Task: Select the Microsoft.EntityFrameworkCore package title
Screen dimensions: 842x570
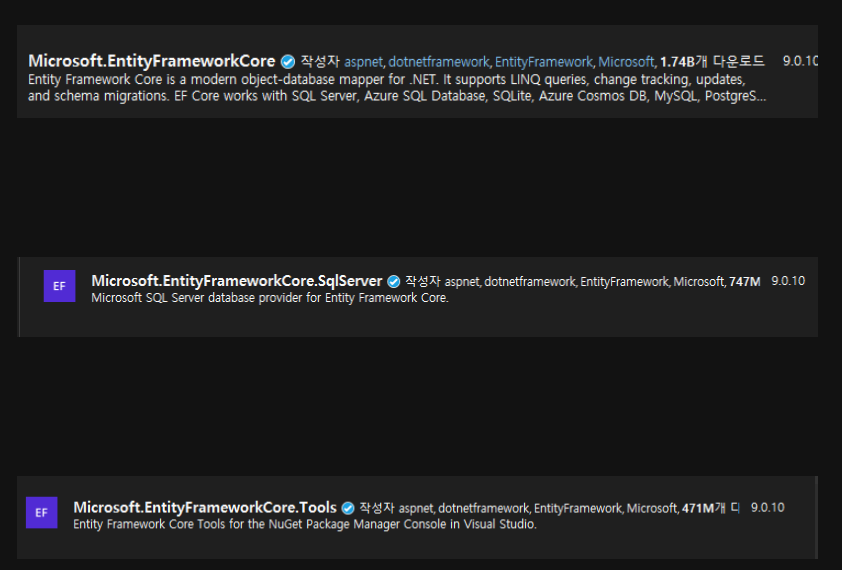Action: point(151,61)
